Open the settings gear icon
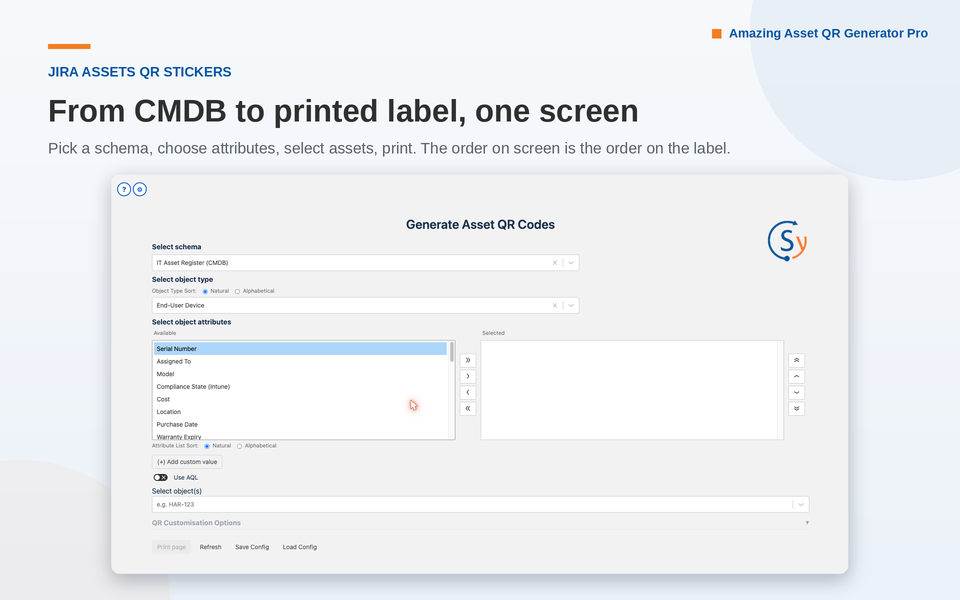This screenshot has width=960, height=600. [x=140, y=189]
